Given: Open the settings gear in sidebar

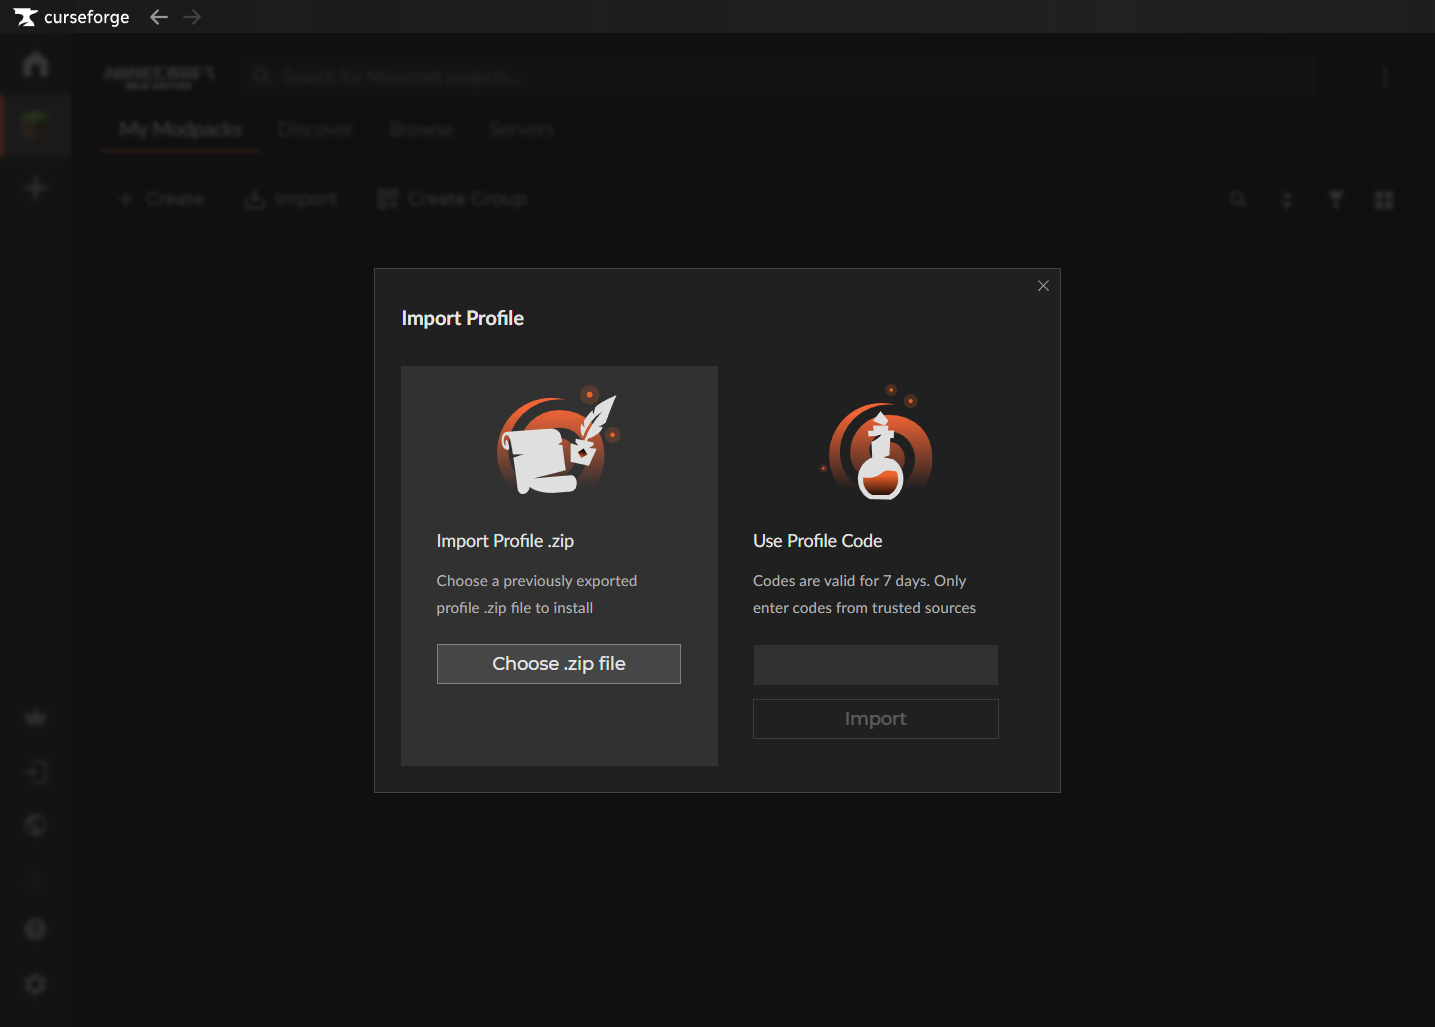Looking at the screenshot, I should coord(35,984).
